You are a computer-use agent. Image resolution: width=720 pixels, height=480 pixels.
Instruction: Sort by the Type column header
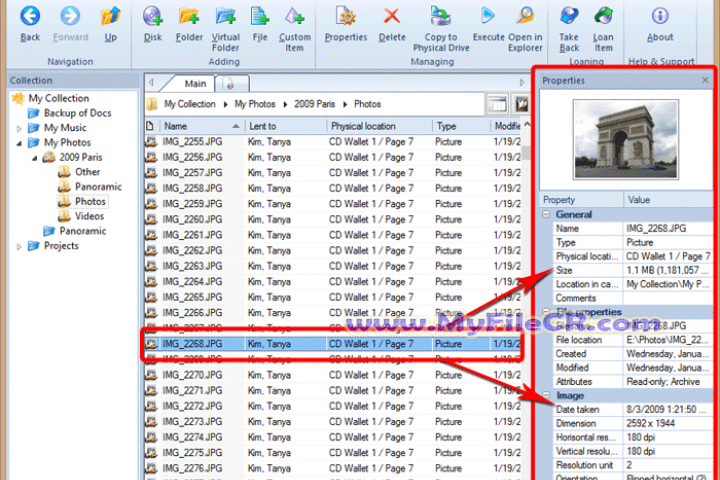pos(461,126)
